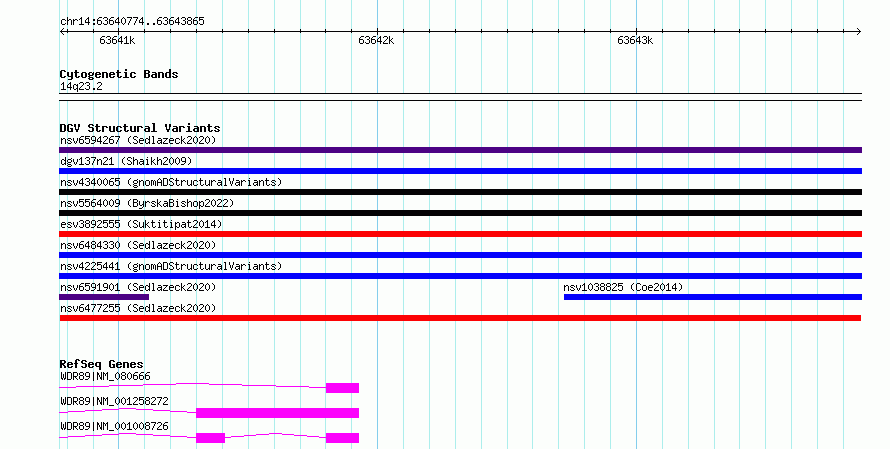
Task: Open variant label dgv137n21 (Shaikh2009)
Action: click(x=126, y=161)
